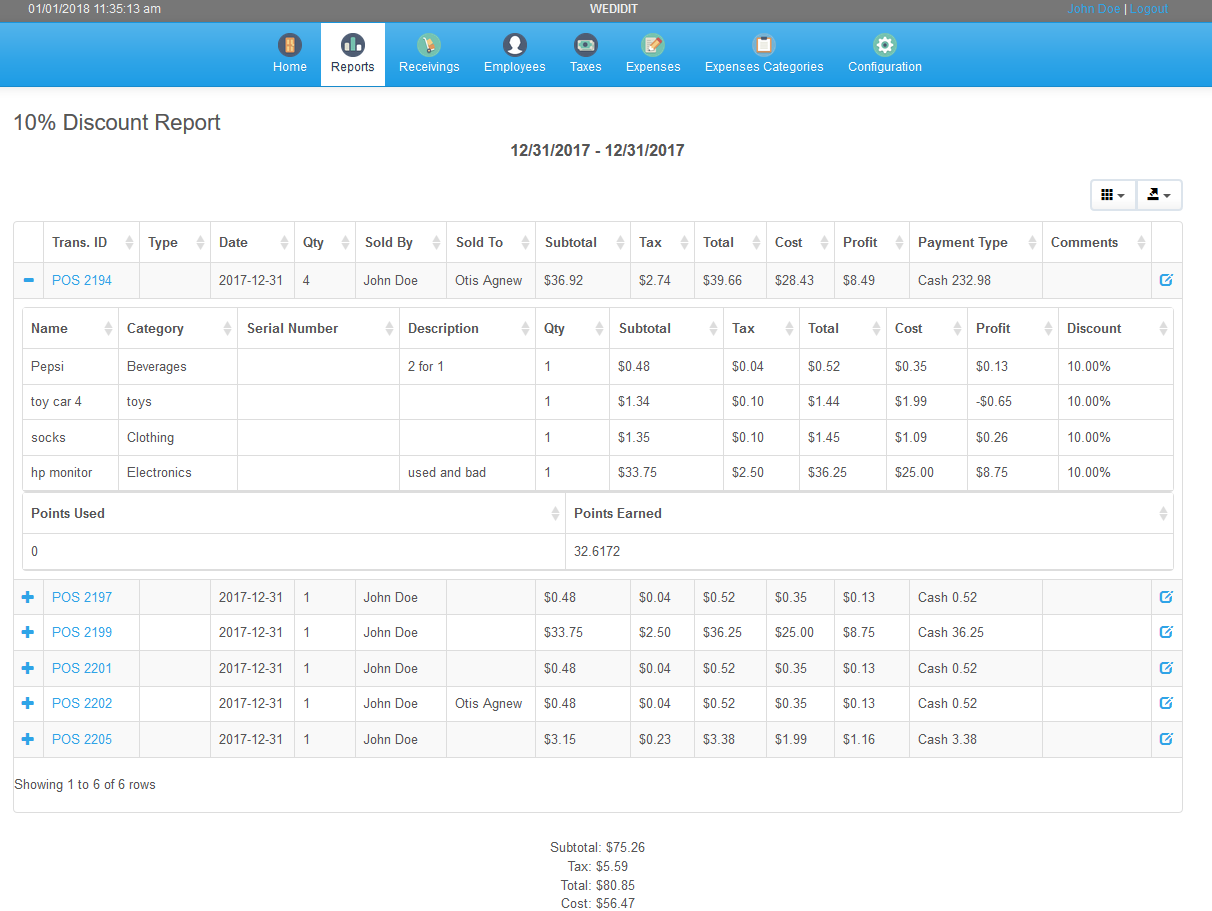Open Configuration via the gear icon
This screenshot has height=911, width=1212.
[x=883, y=45]
